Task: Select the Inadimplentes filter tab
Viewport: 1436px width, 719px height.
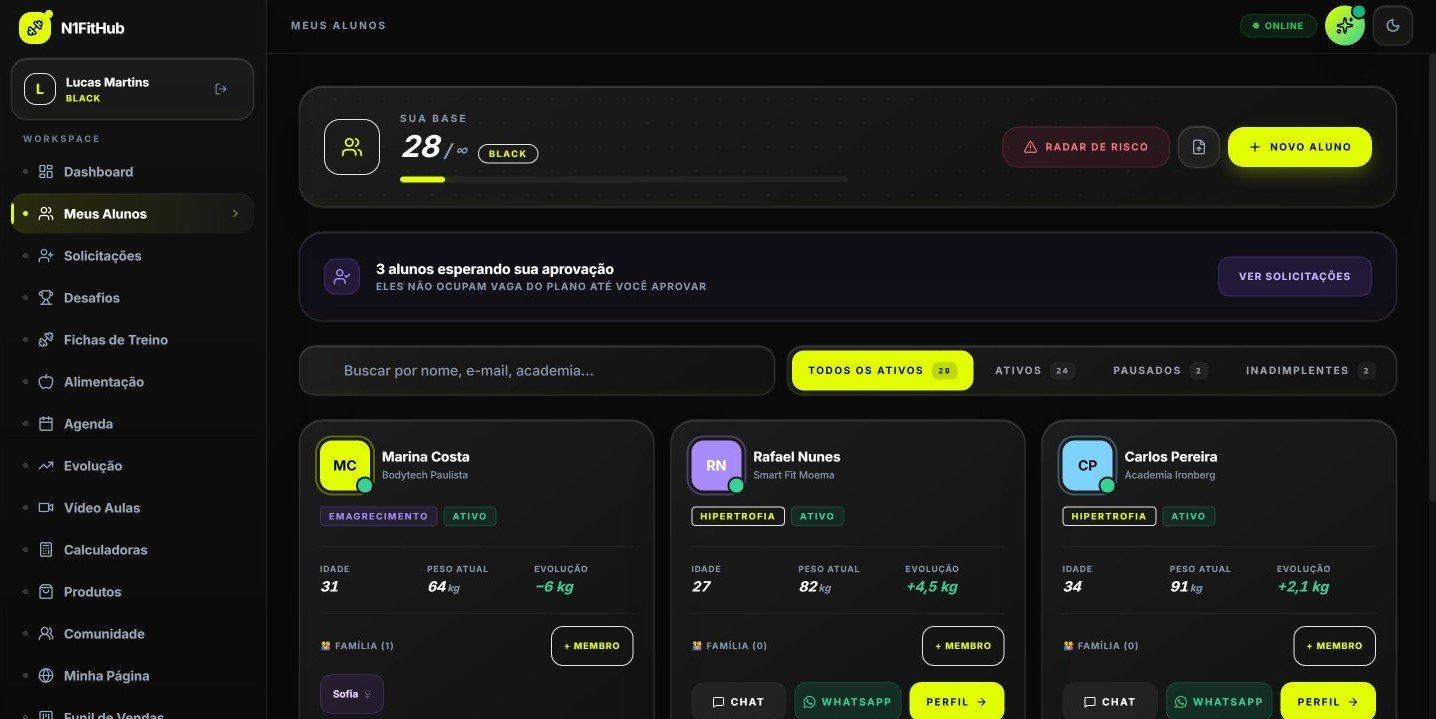Action: (x=1310, y=371)
